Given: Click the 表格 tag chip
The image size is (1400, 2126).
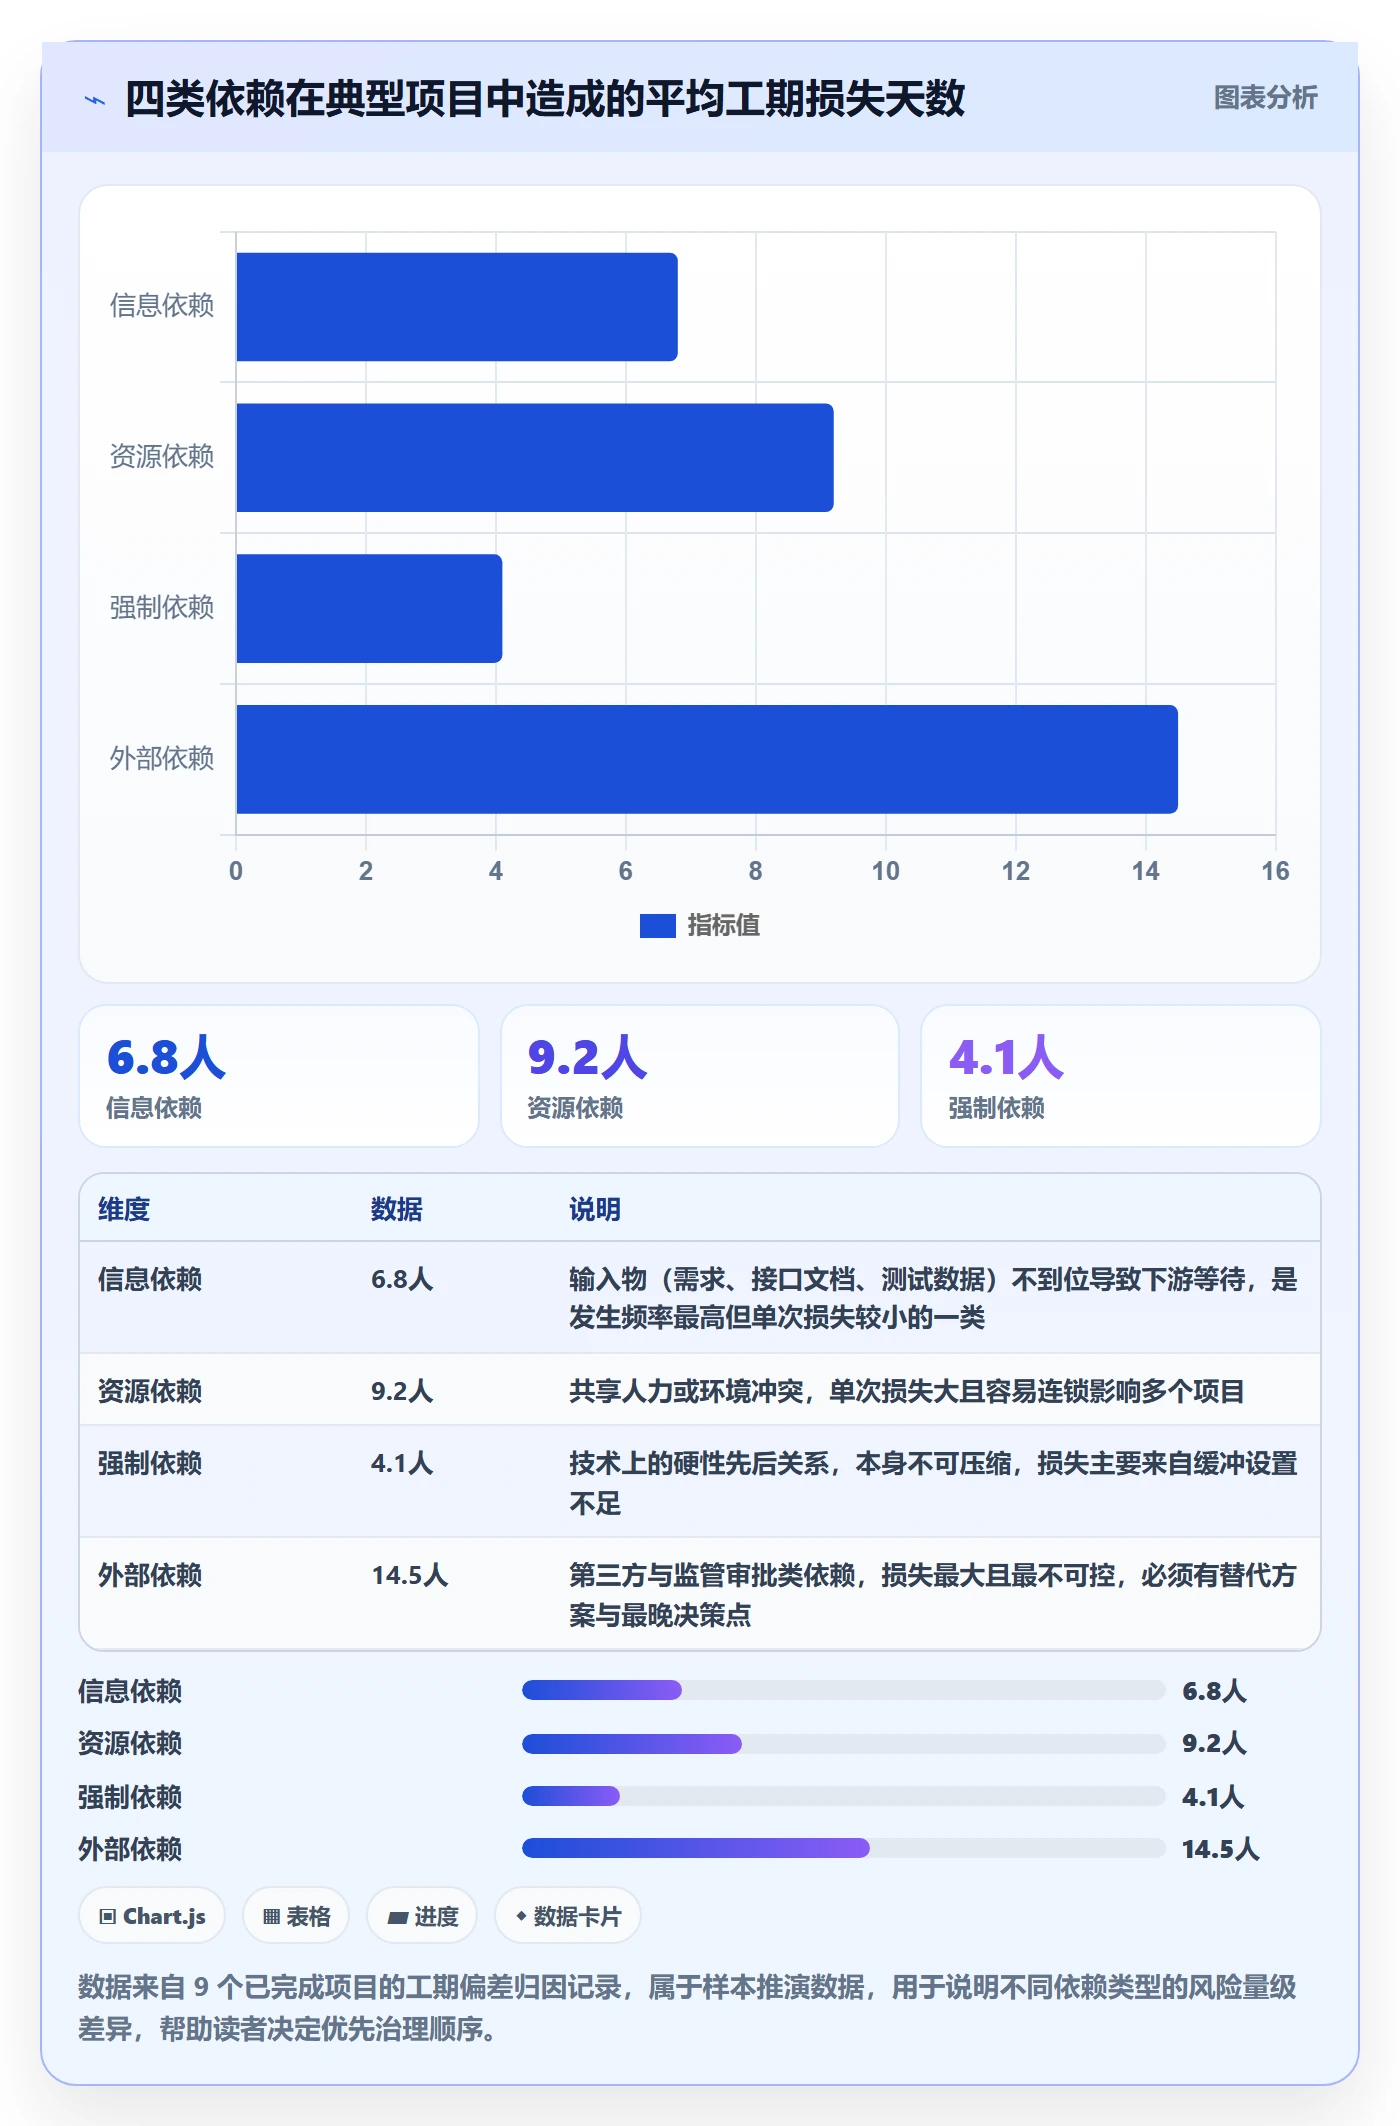Looking at the screenshot, I should (296, 1916).
